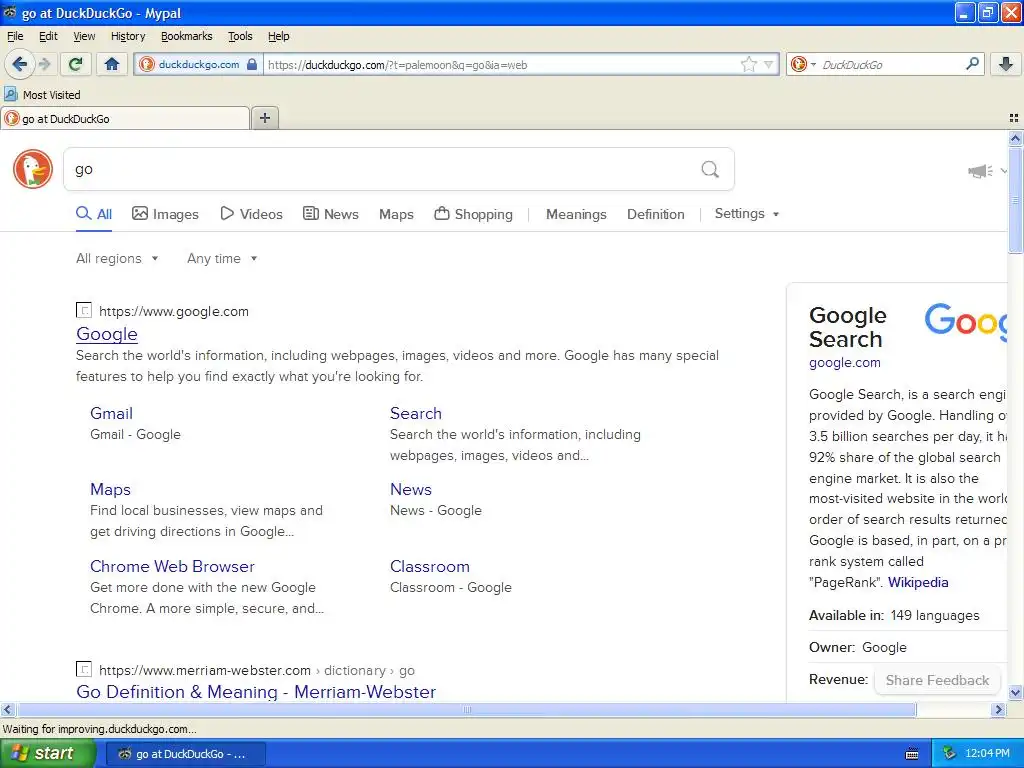1024x768 pixels.
Task: Click the browser URL address field
Action: click(502, 65)
